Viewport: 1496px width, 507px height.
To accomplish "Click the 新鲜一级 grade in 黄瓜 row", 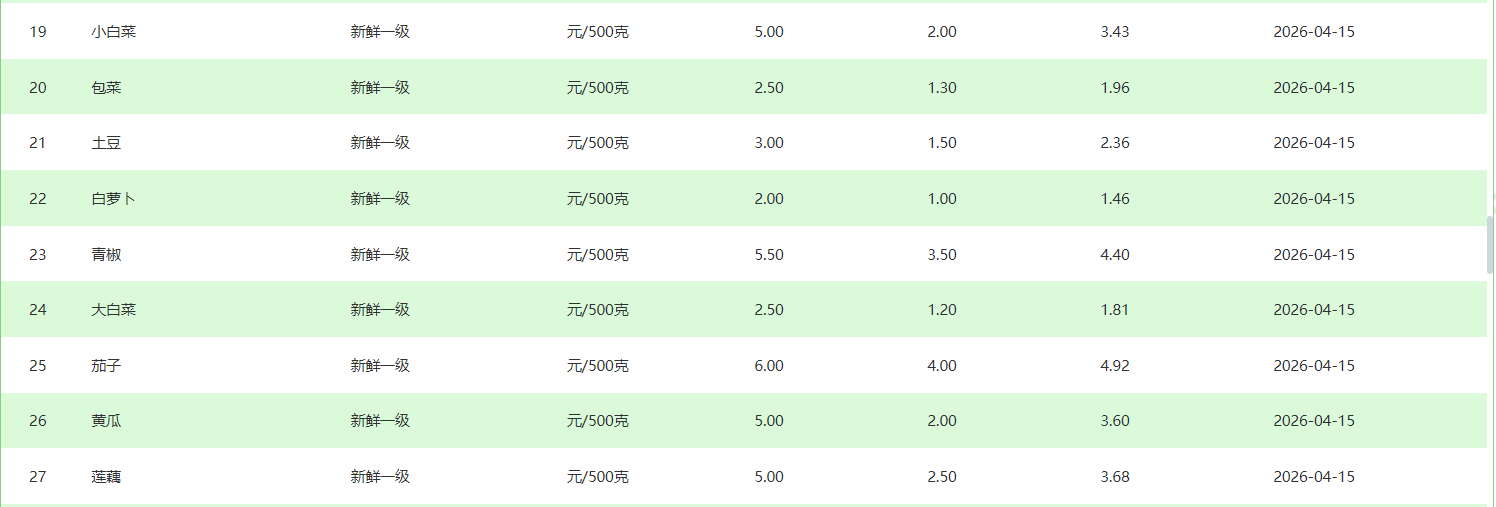I will (380, 421).
